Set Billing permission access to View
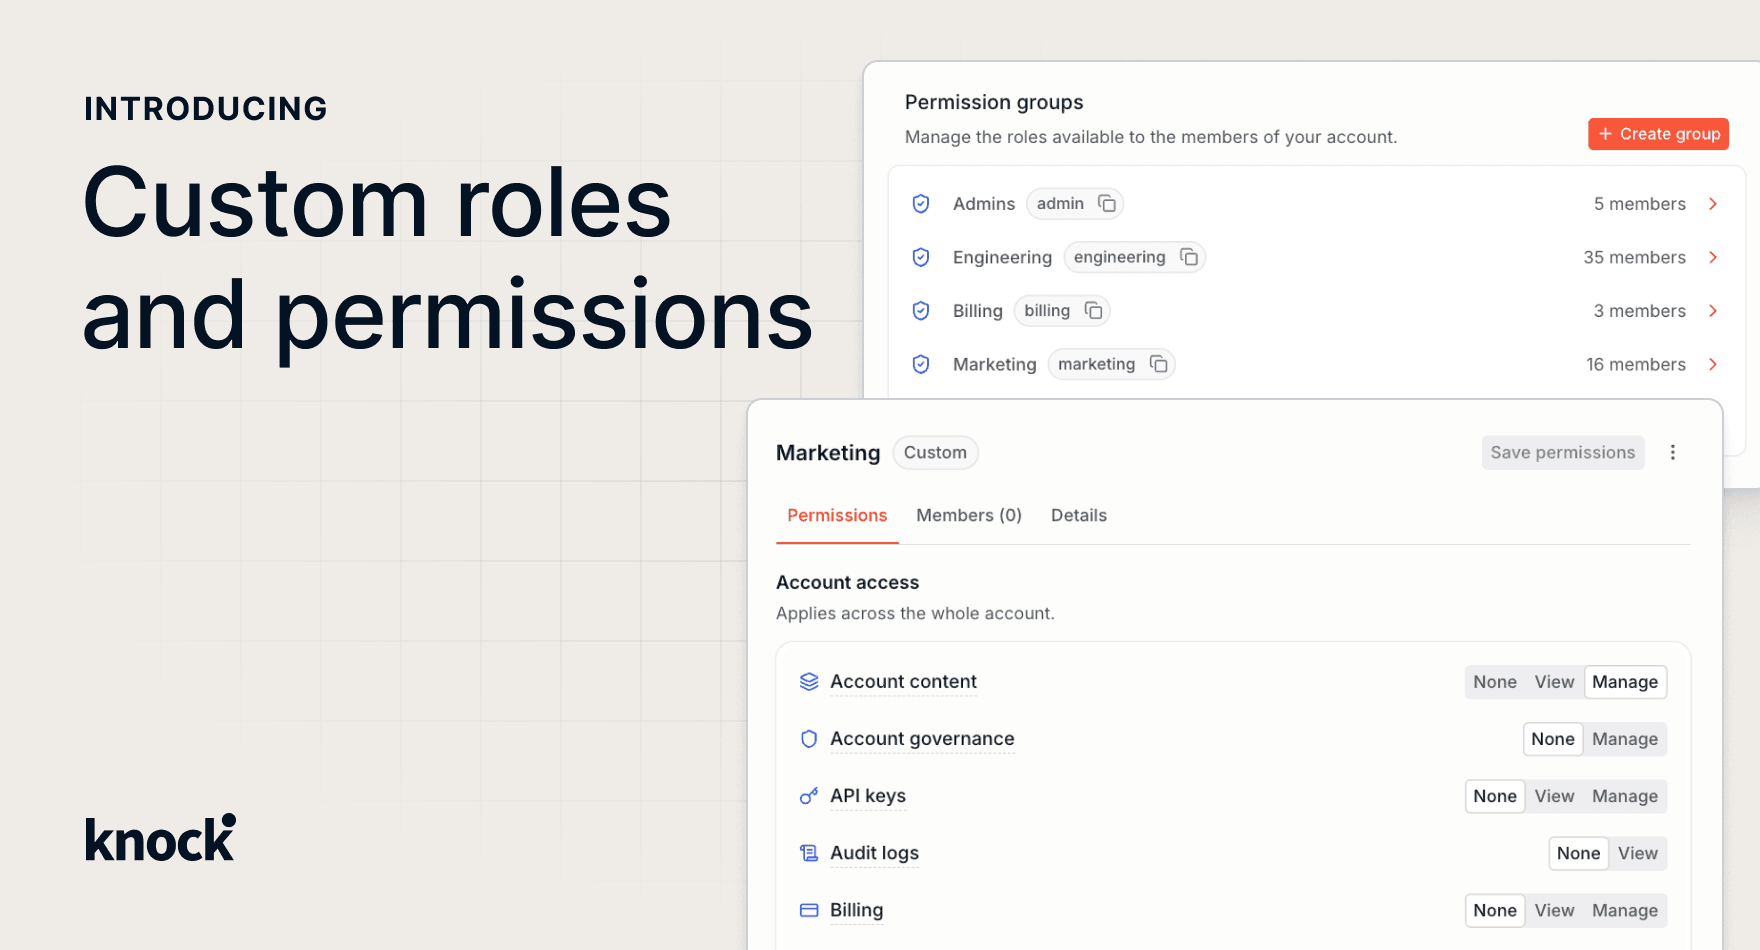Screen dimensions: 1760x950 coord(1555,910)
